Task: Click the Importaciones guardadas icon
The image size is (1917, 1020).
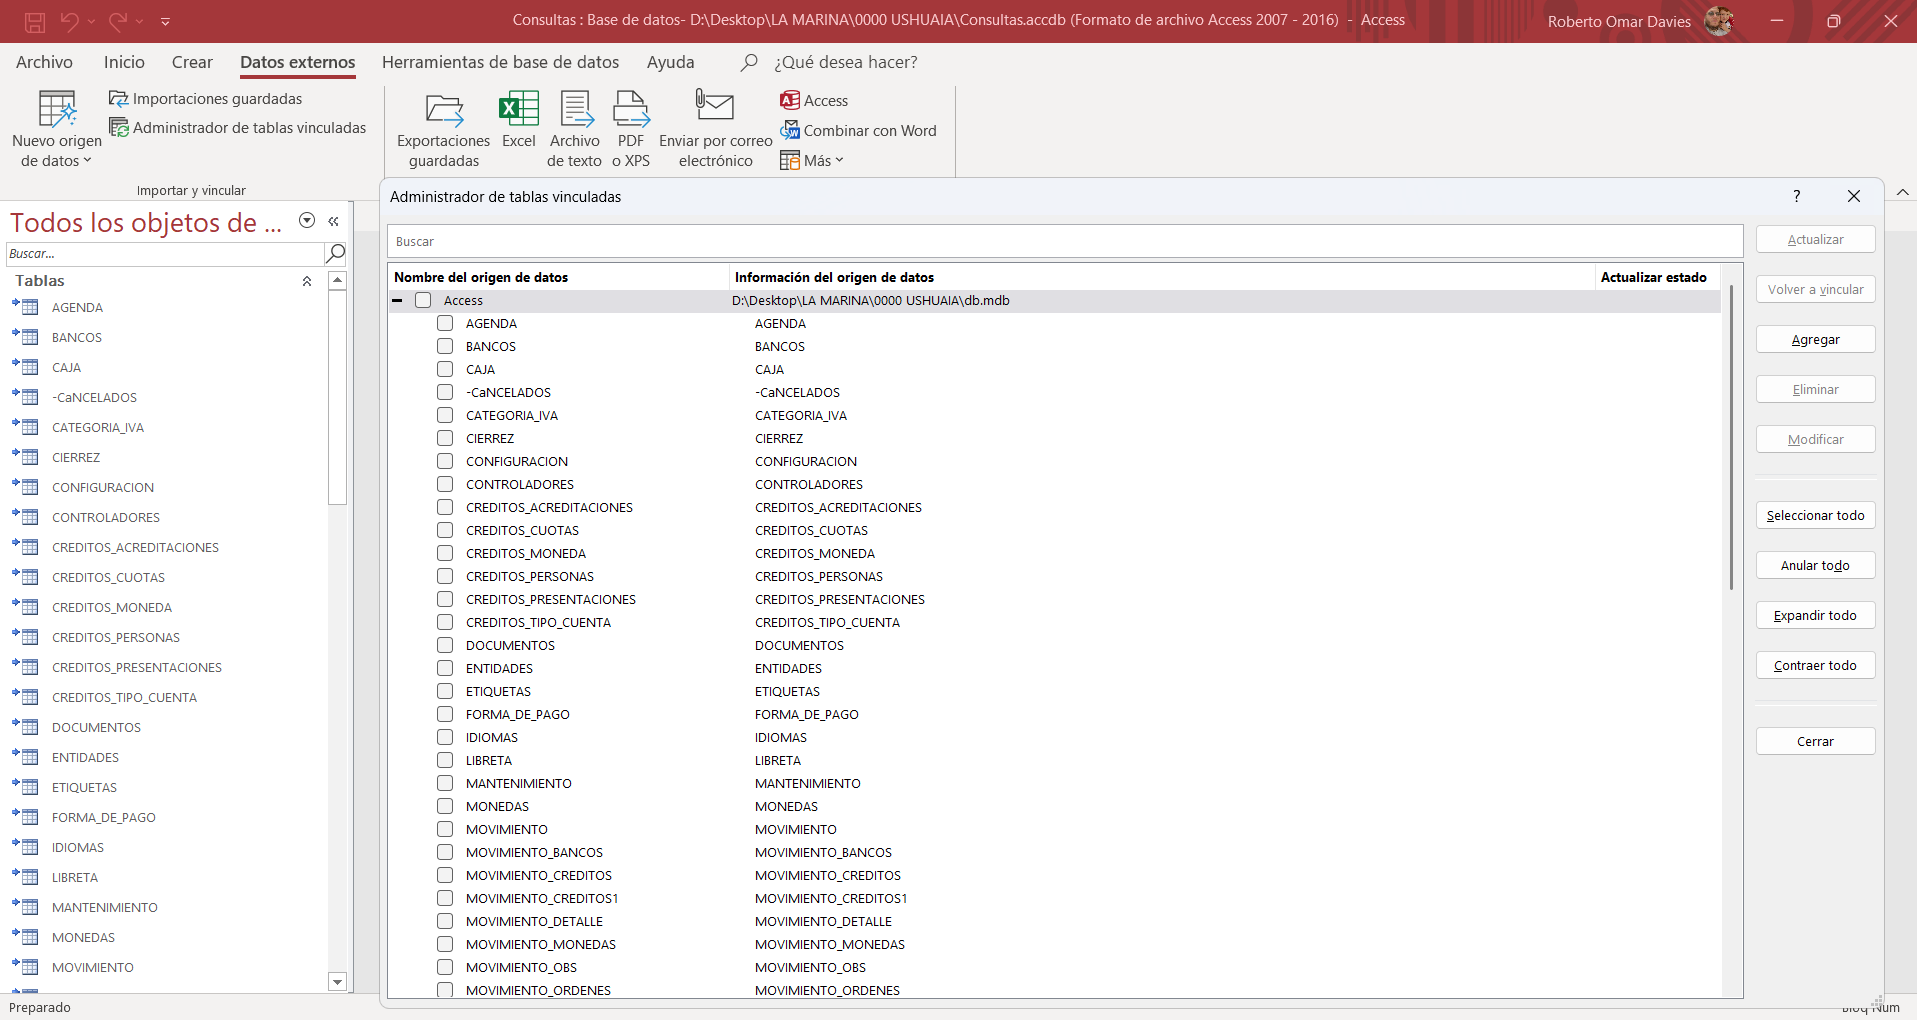Action: tap(118, 99)
